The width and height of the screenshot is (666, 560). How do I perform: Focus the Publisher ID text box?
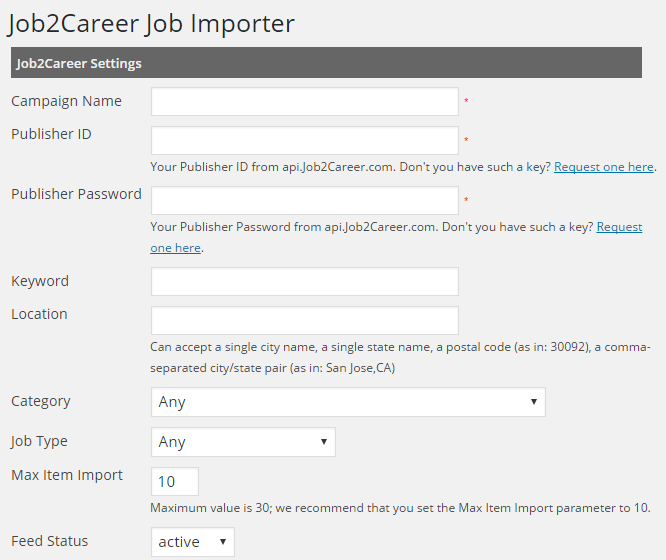coord(304,141)
